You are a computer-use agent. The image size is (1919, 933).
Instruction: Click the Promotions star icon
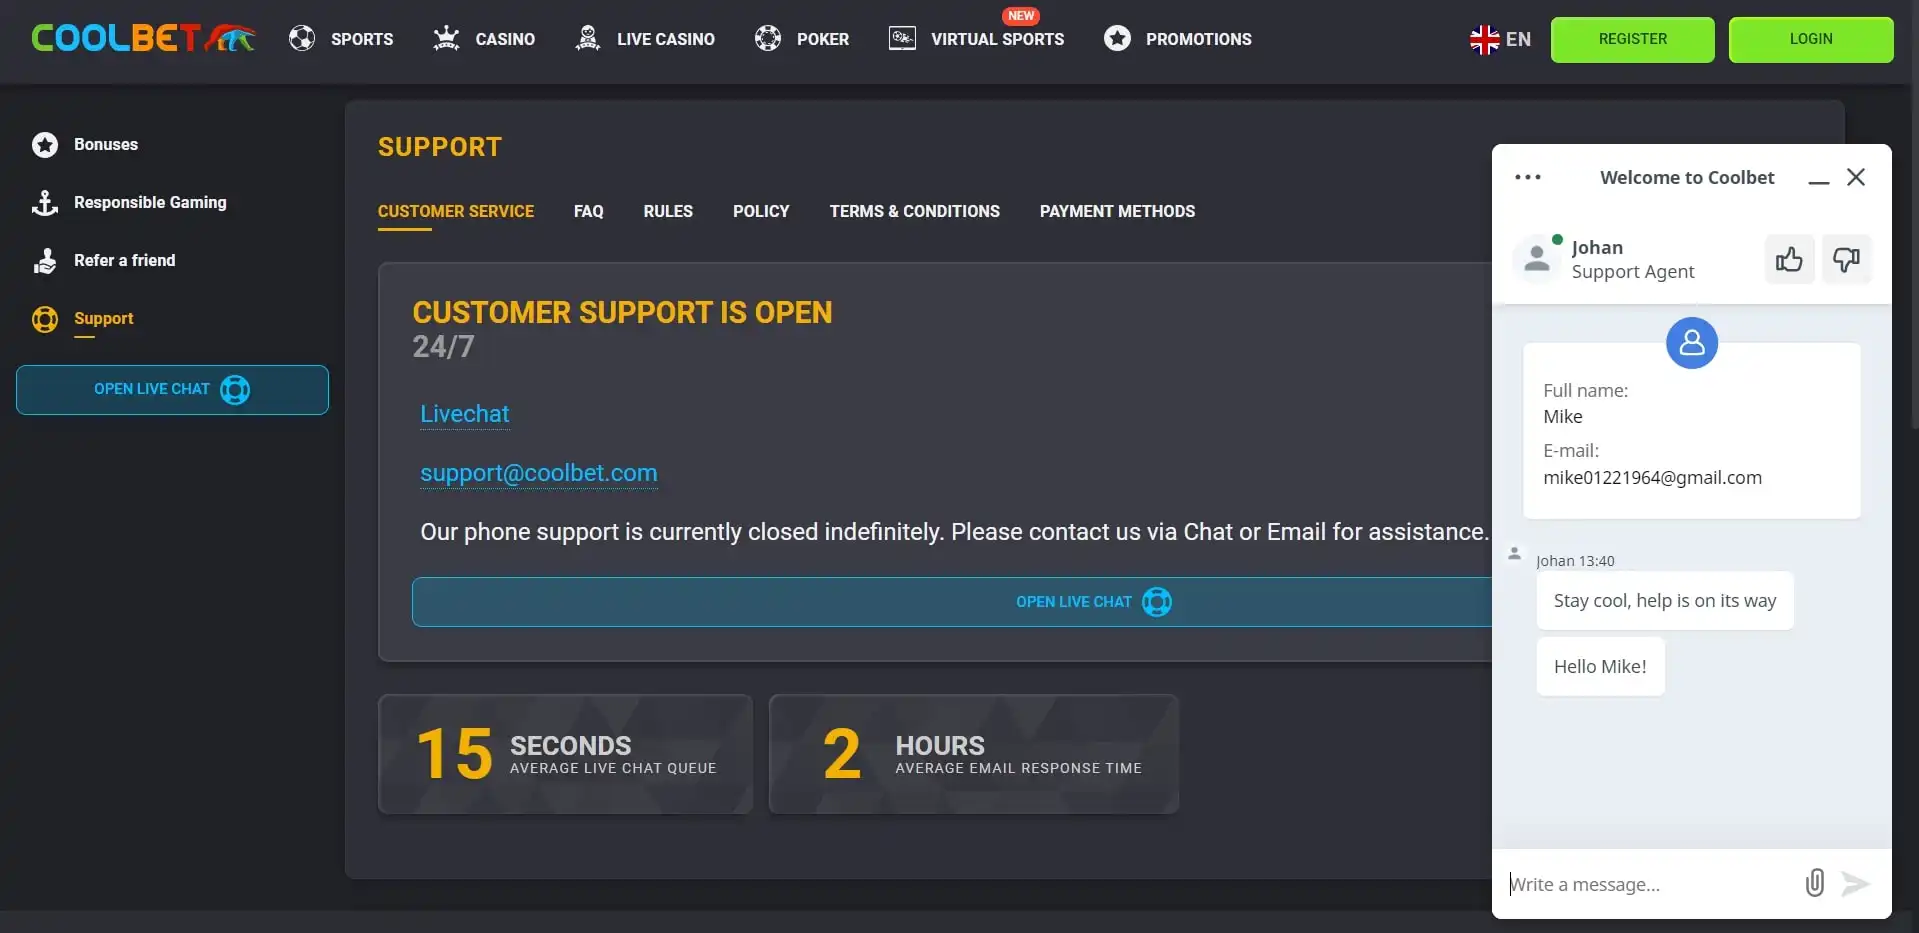pos(1117,39)
